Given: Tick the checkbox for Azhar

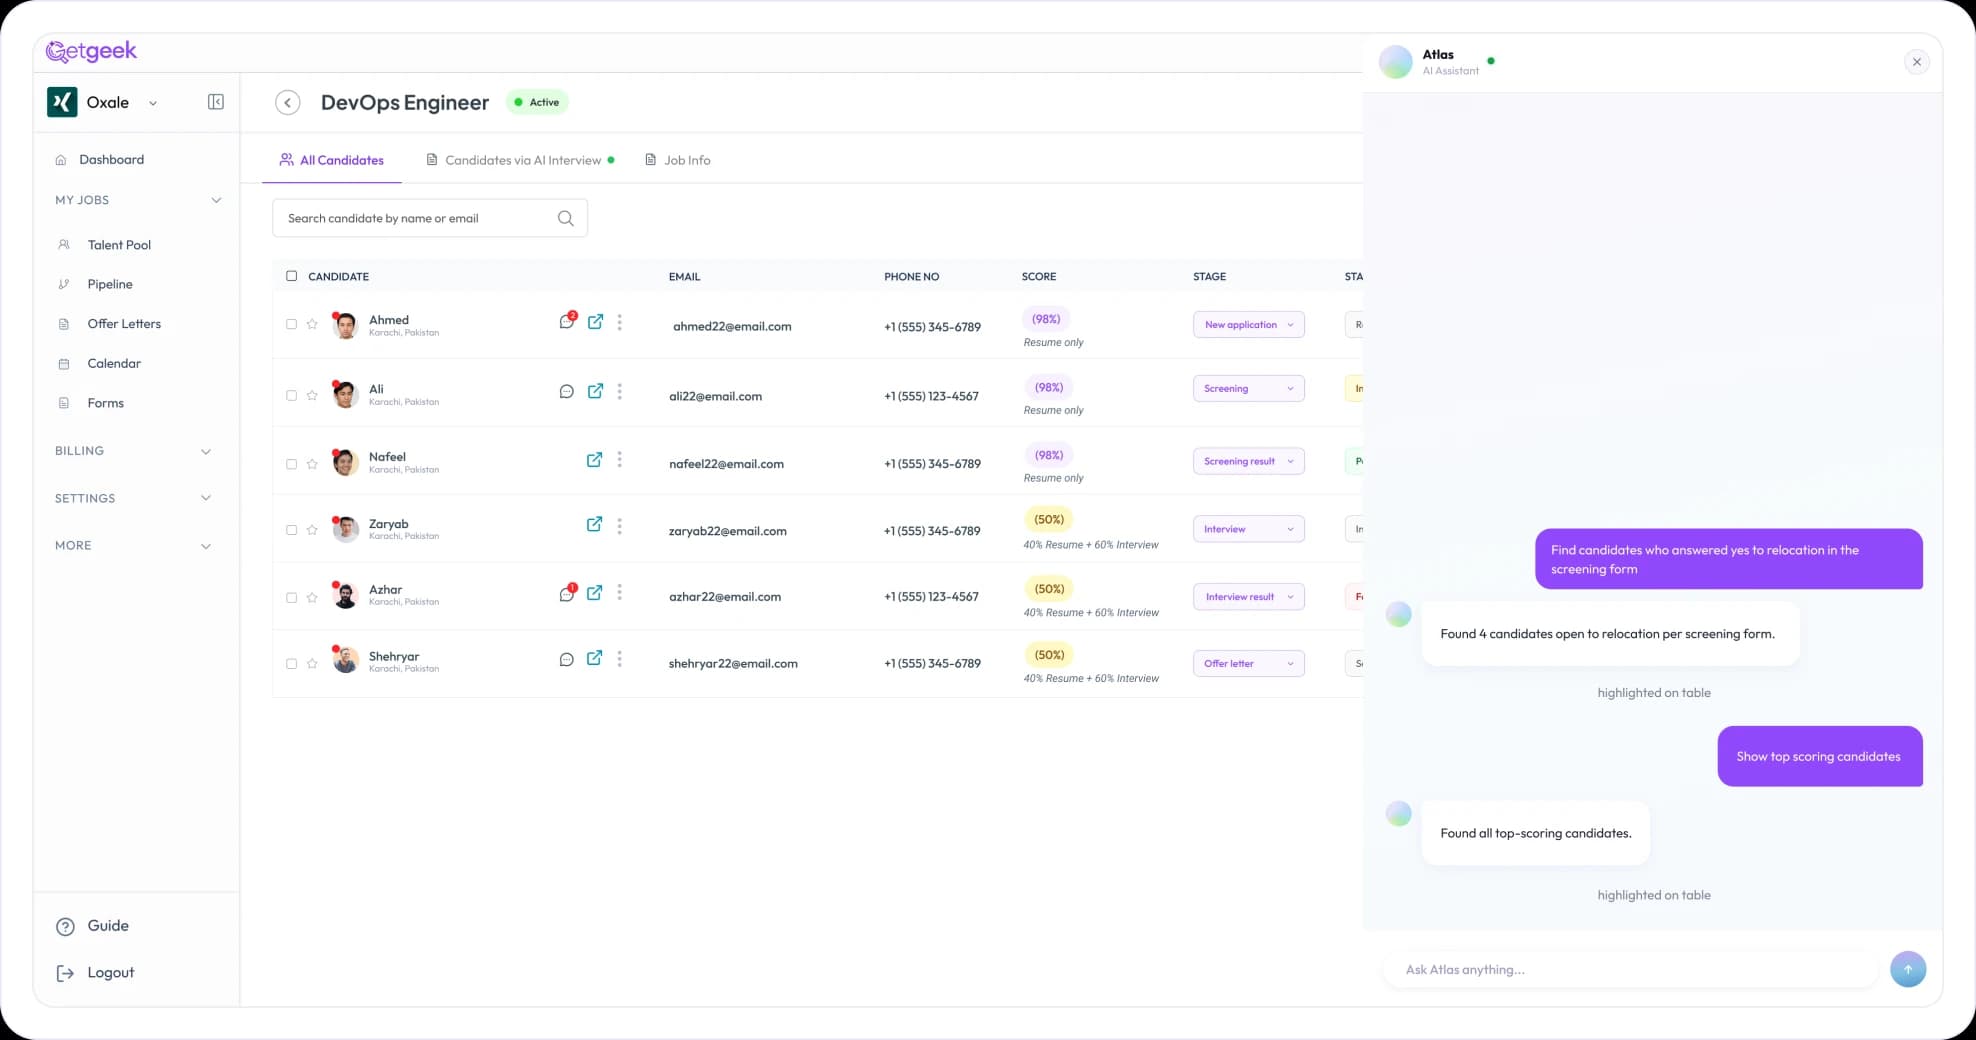Looking at the screenshot, I should pos(291,597).
